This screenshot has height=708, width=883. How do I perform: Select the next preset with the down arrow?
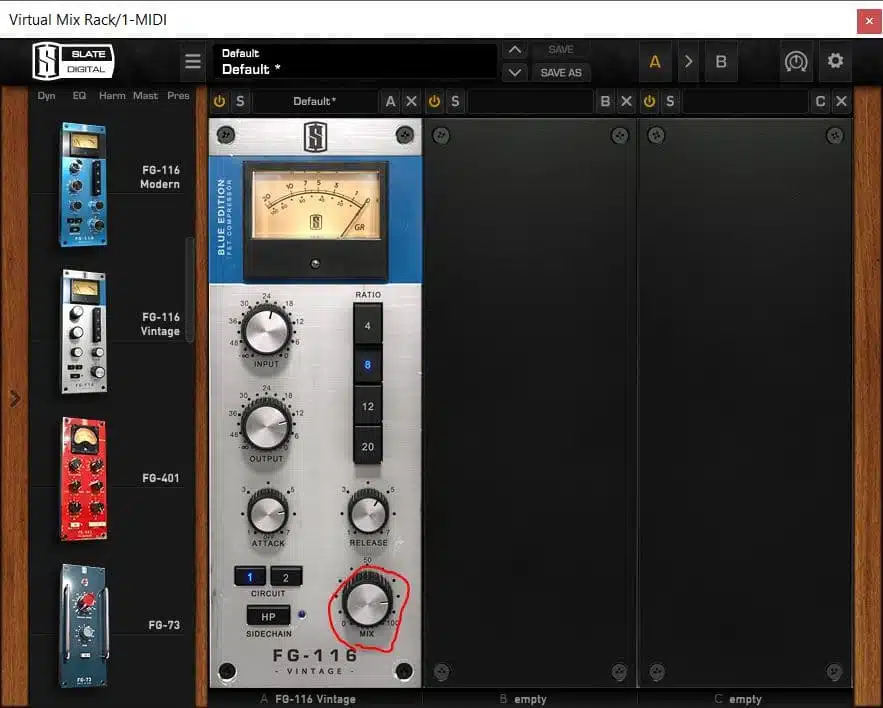(x=515, y=73)
